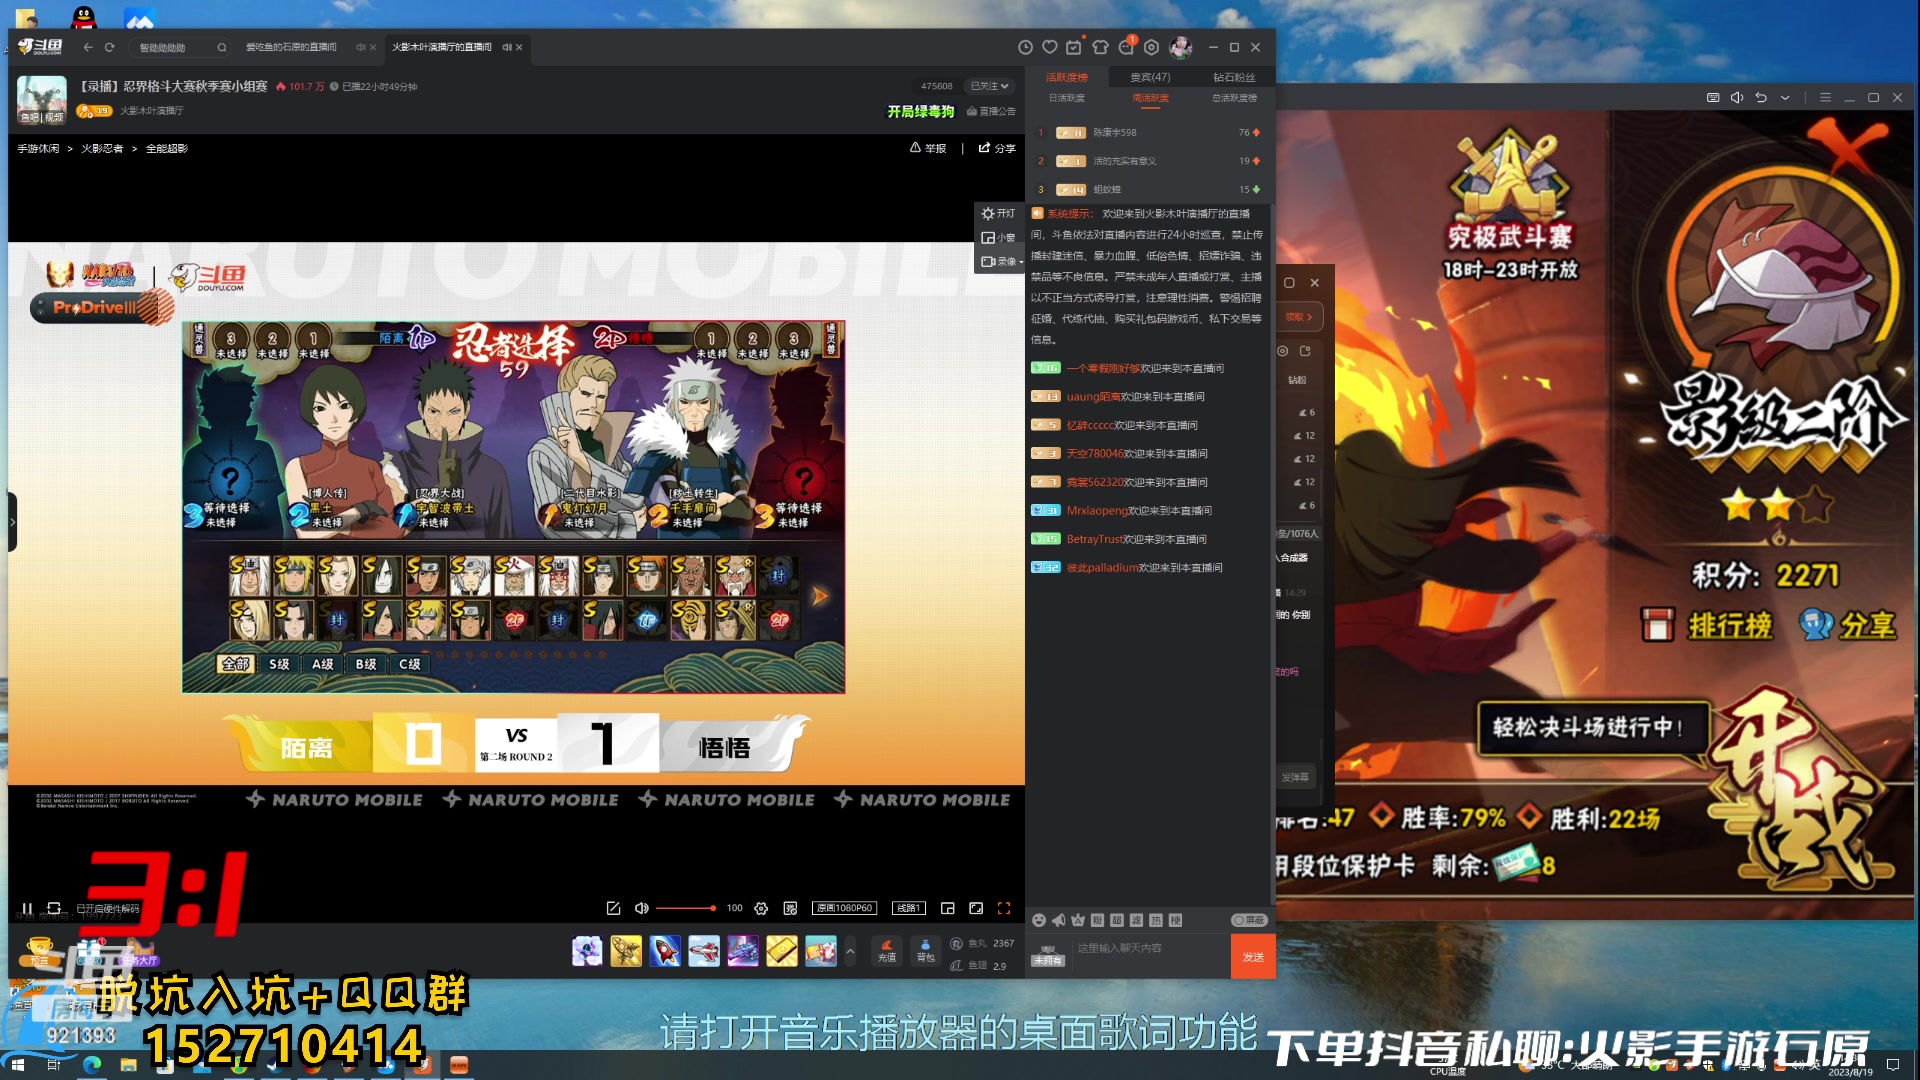Viewport: 1920px width, 1080px height.
Task: Open the 录像 recording dropdown
Action: [x=1000, y=262]
